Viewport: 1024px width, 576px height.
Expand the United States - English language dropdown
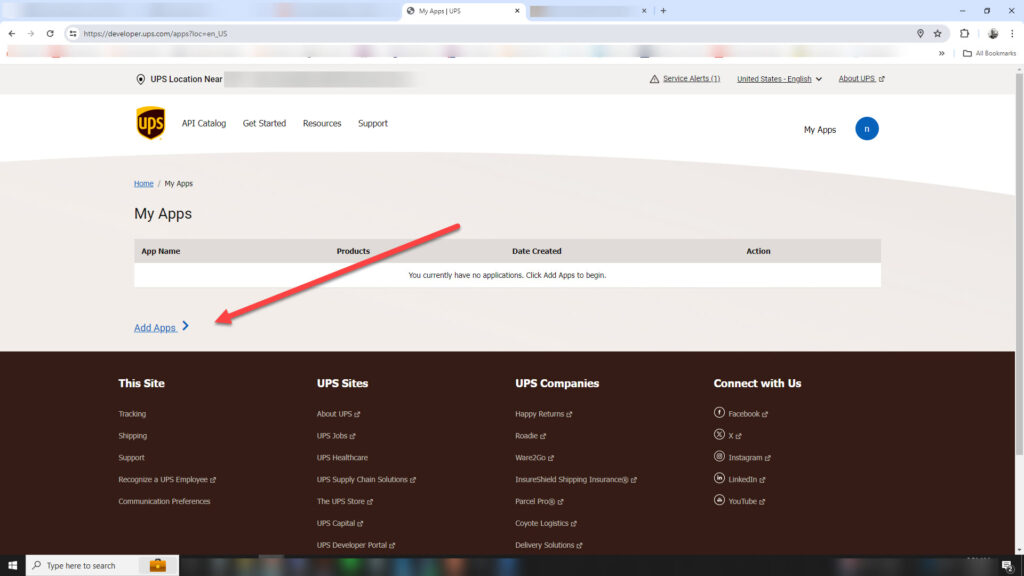tap(779, 79)
